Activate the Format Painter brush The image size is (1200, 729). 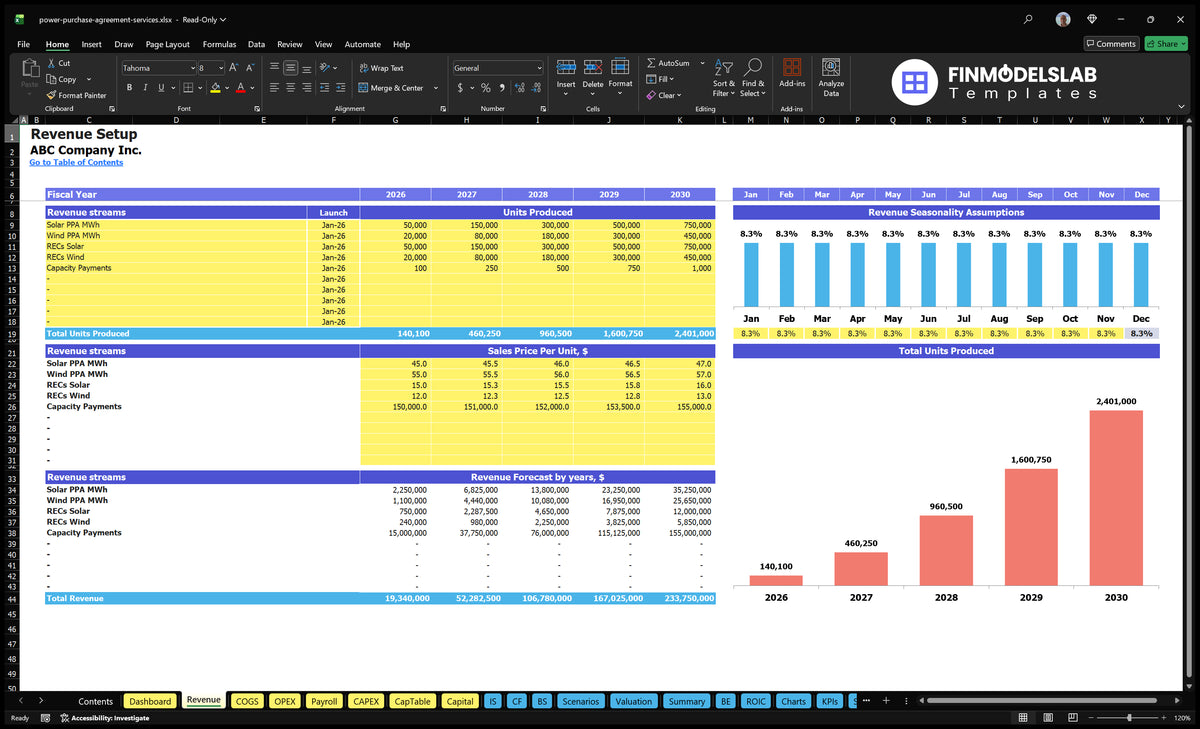[x=51, y=95]
